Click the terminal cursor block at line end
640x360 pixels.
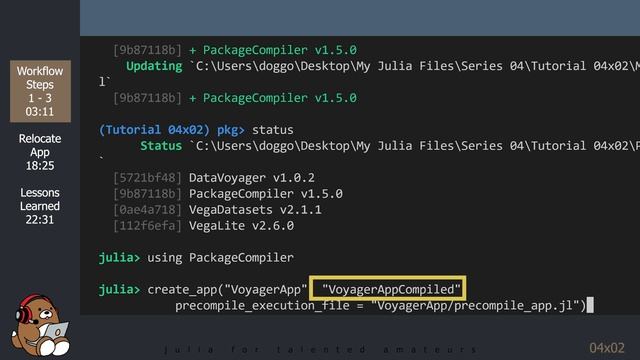590,305
